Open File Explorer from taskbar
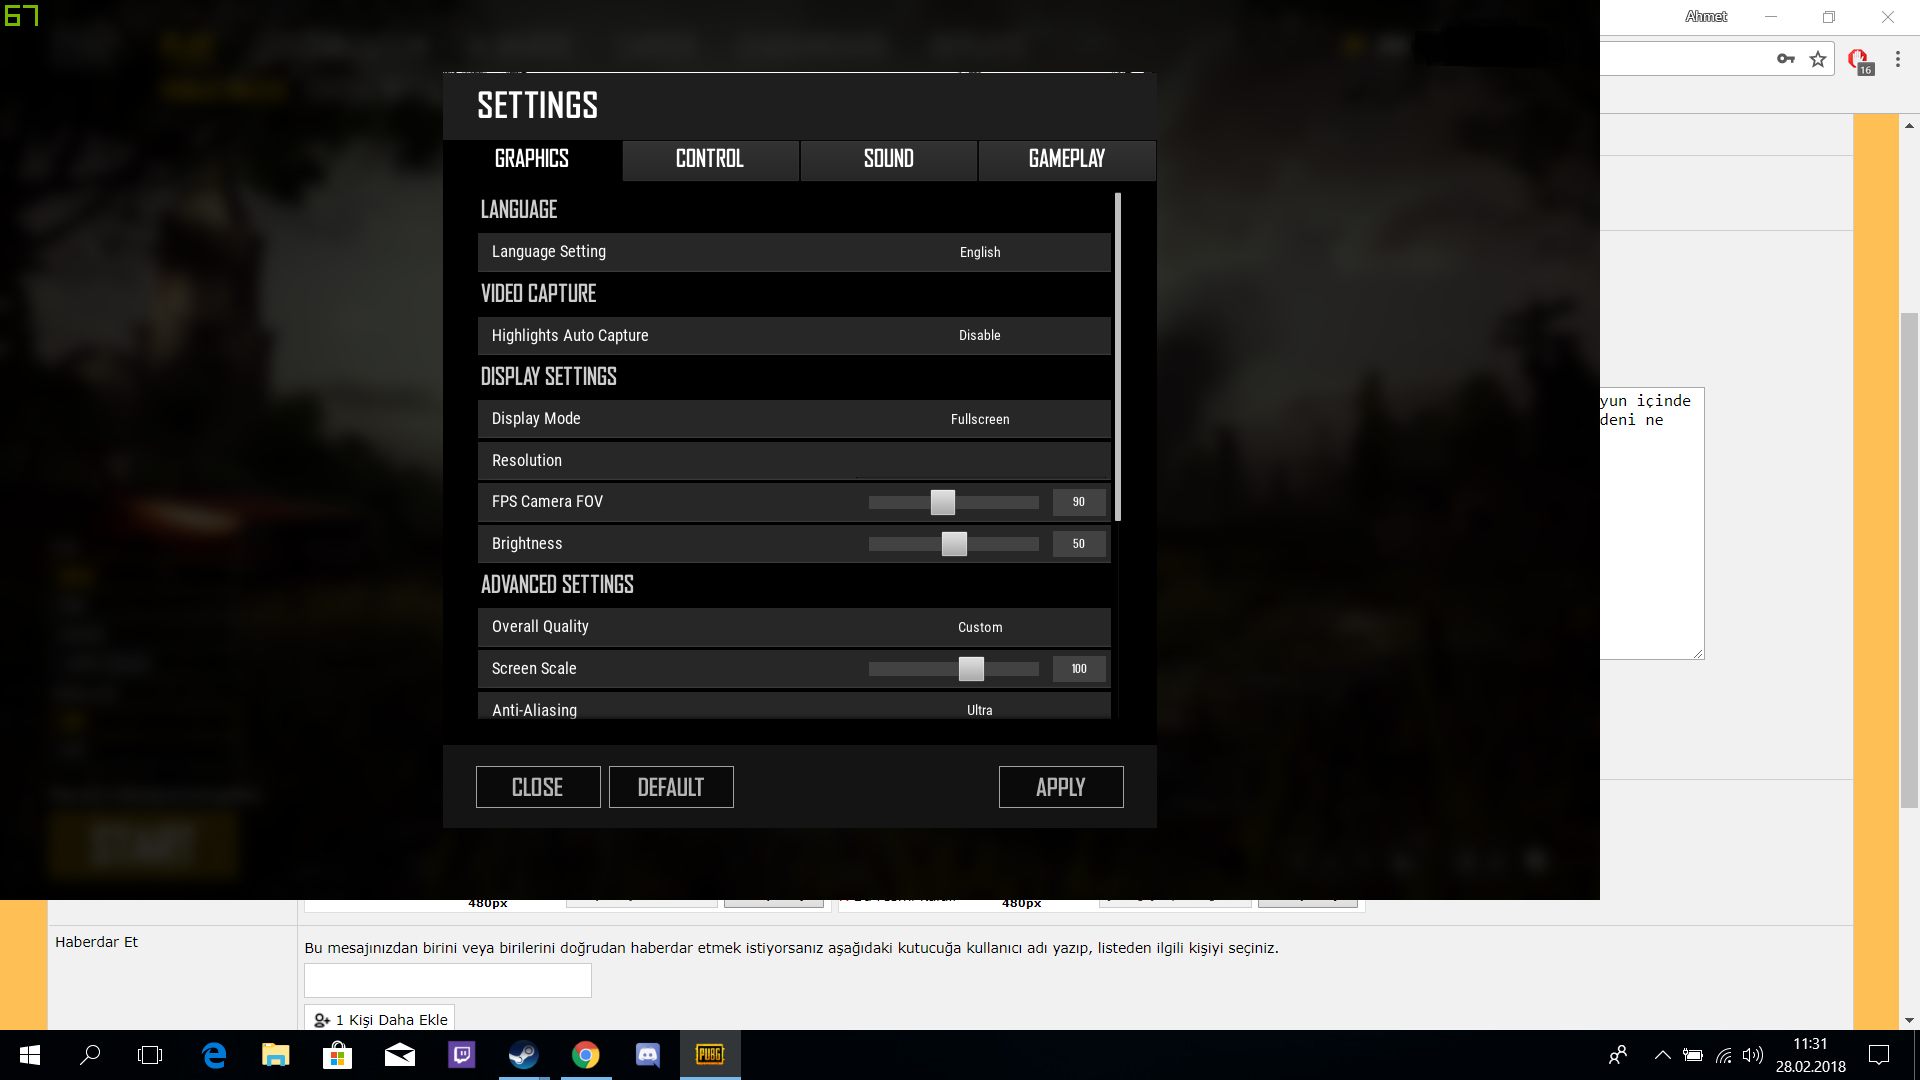 (276, 1055)
